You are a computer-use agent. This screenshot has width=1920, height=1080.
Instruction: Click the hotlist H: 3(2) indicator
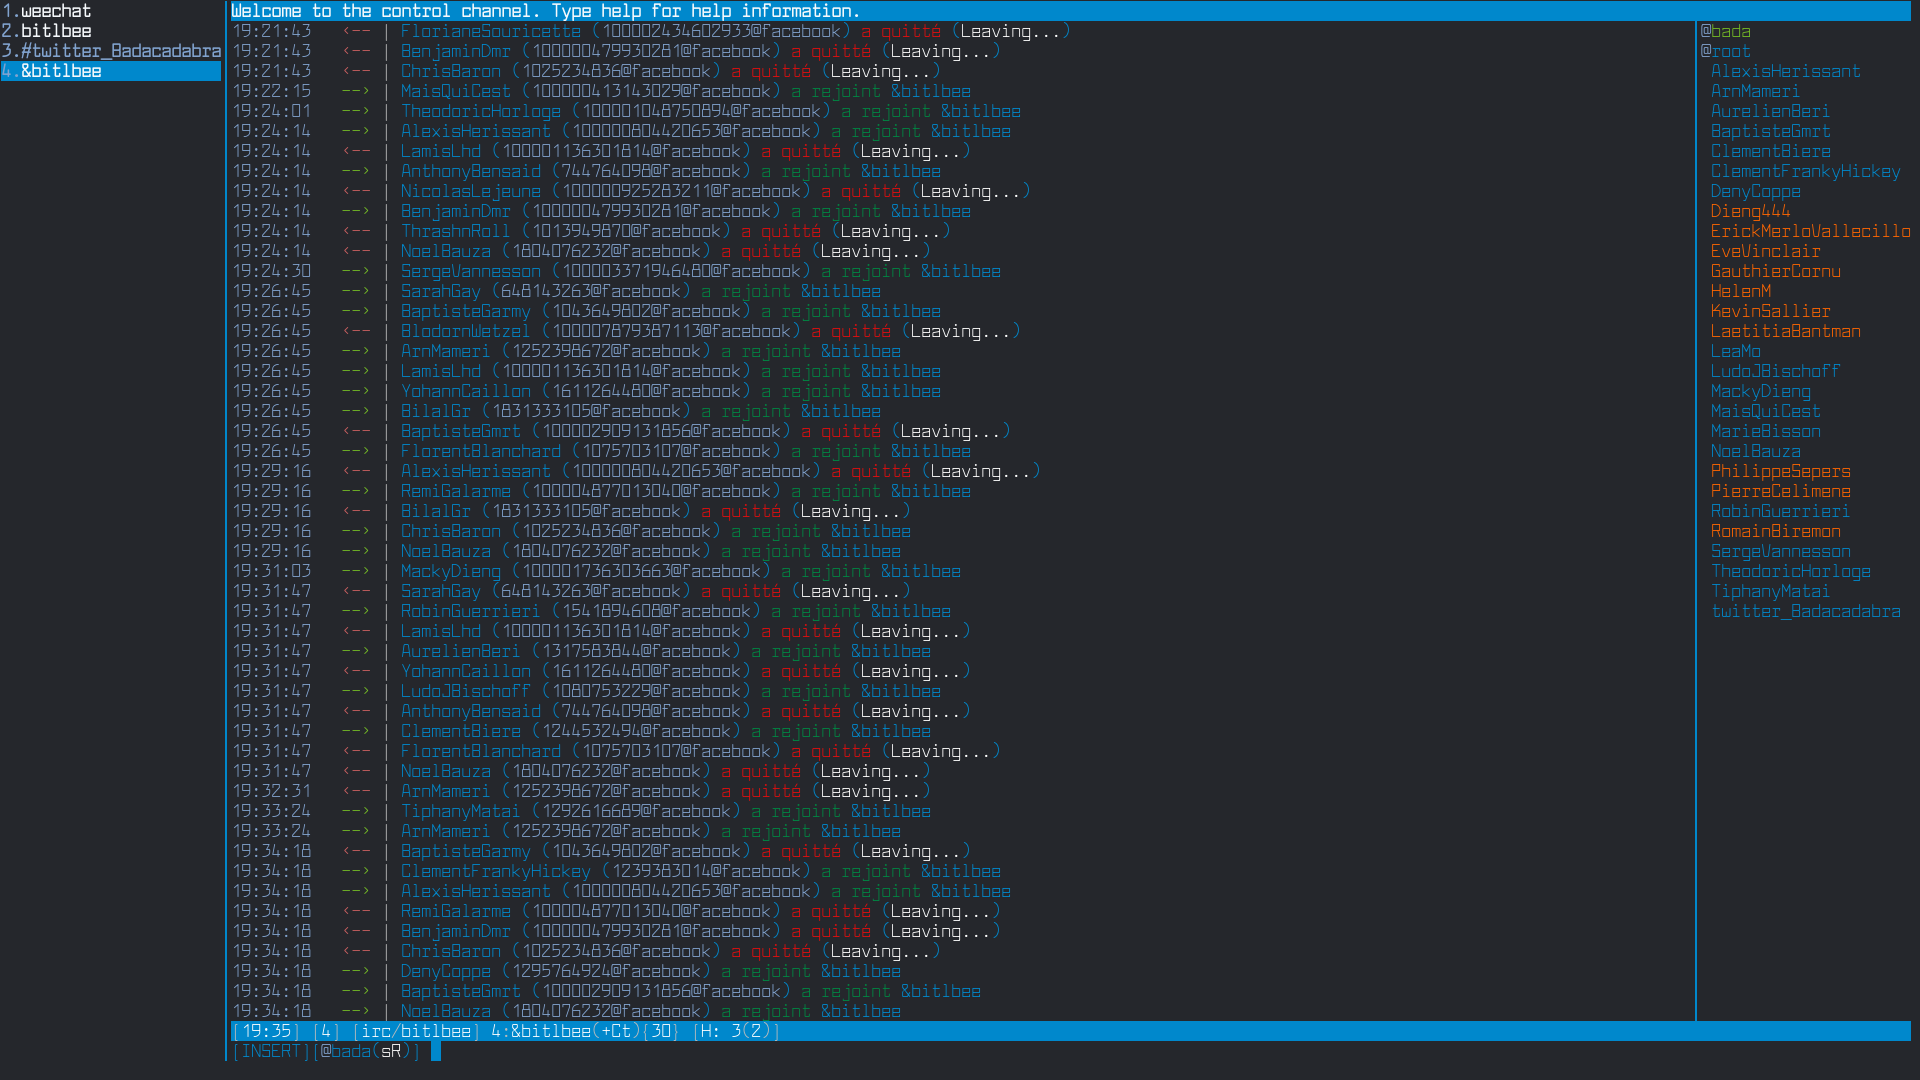point(736,1031)
